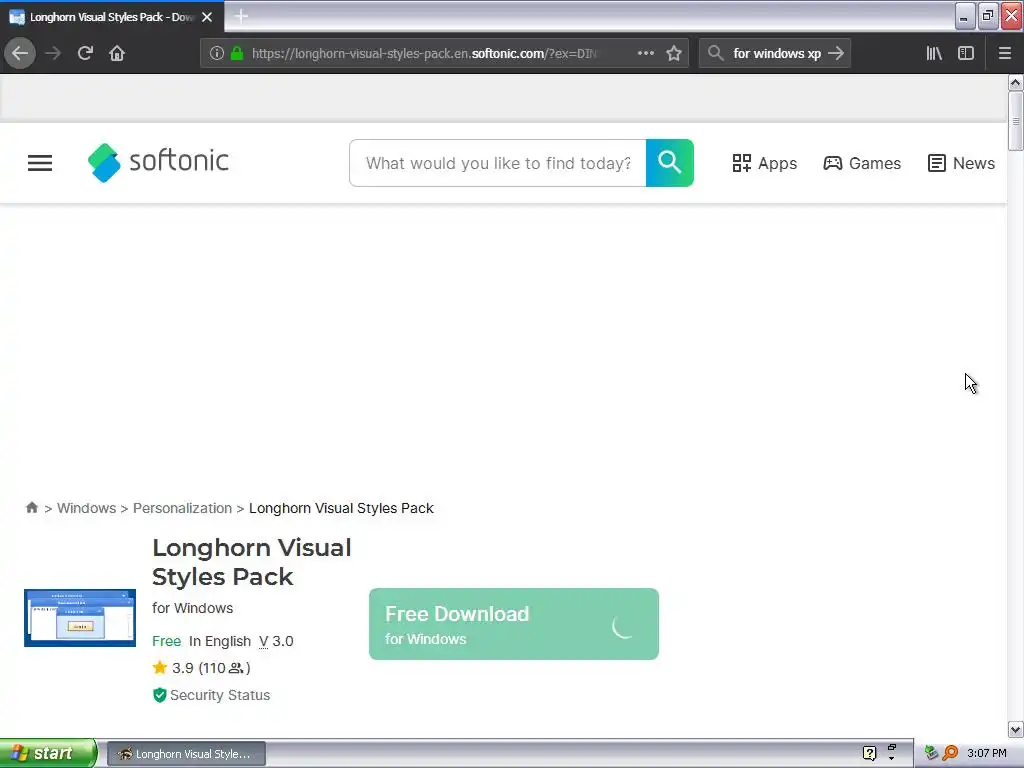Click the safely remove hardware tray icon

coord(931,753)
